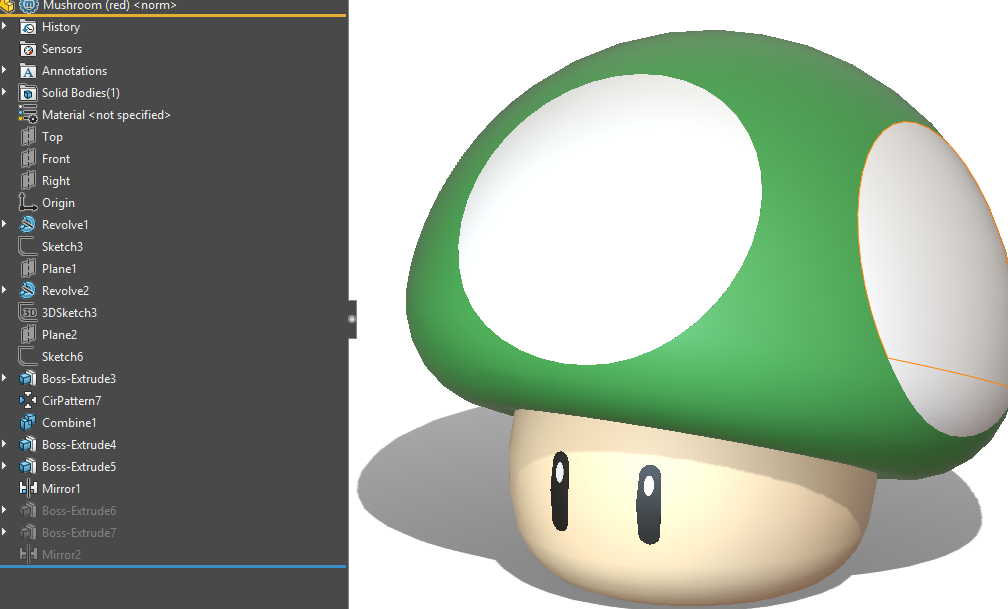Click the Boss-Extrude4 feature icon
The image size is (1008, 609).
28,444
